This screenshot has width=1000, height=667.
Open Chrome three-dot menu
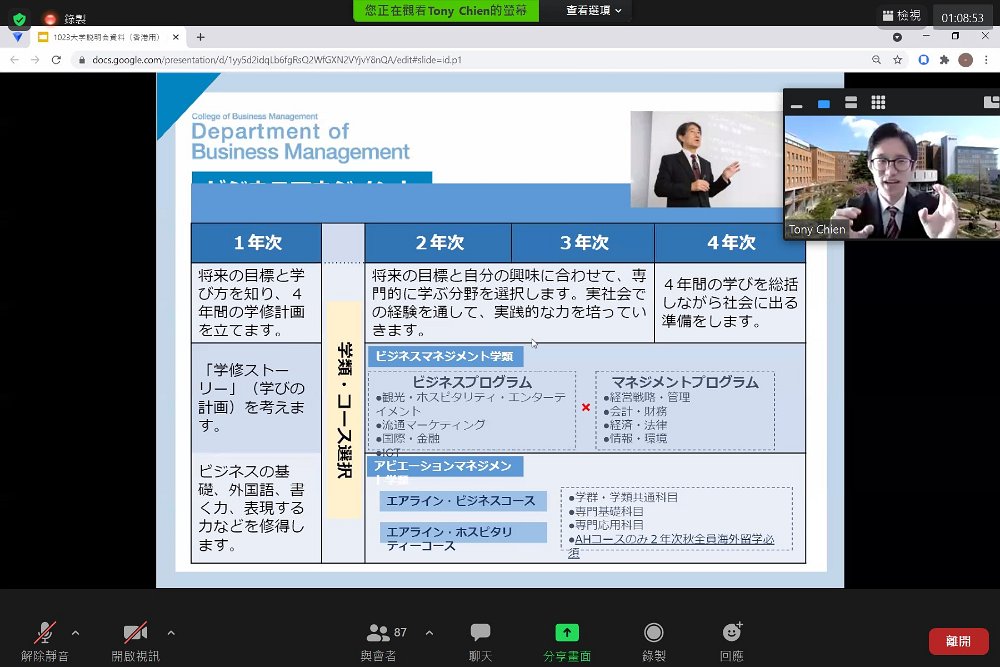(986, 60)
